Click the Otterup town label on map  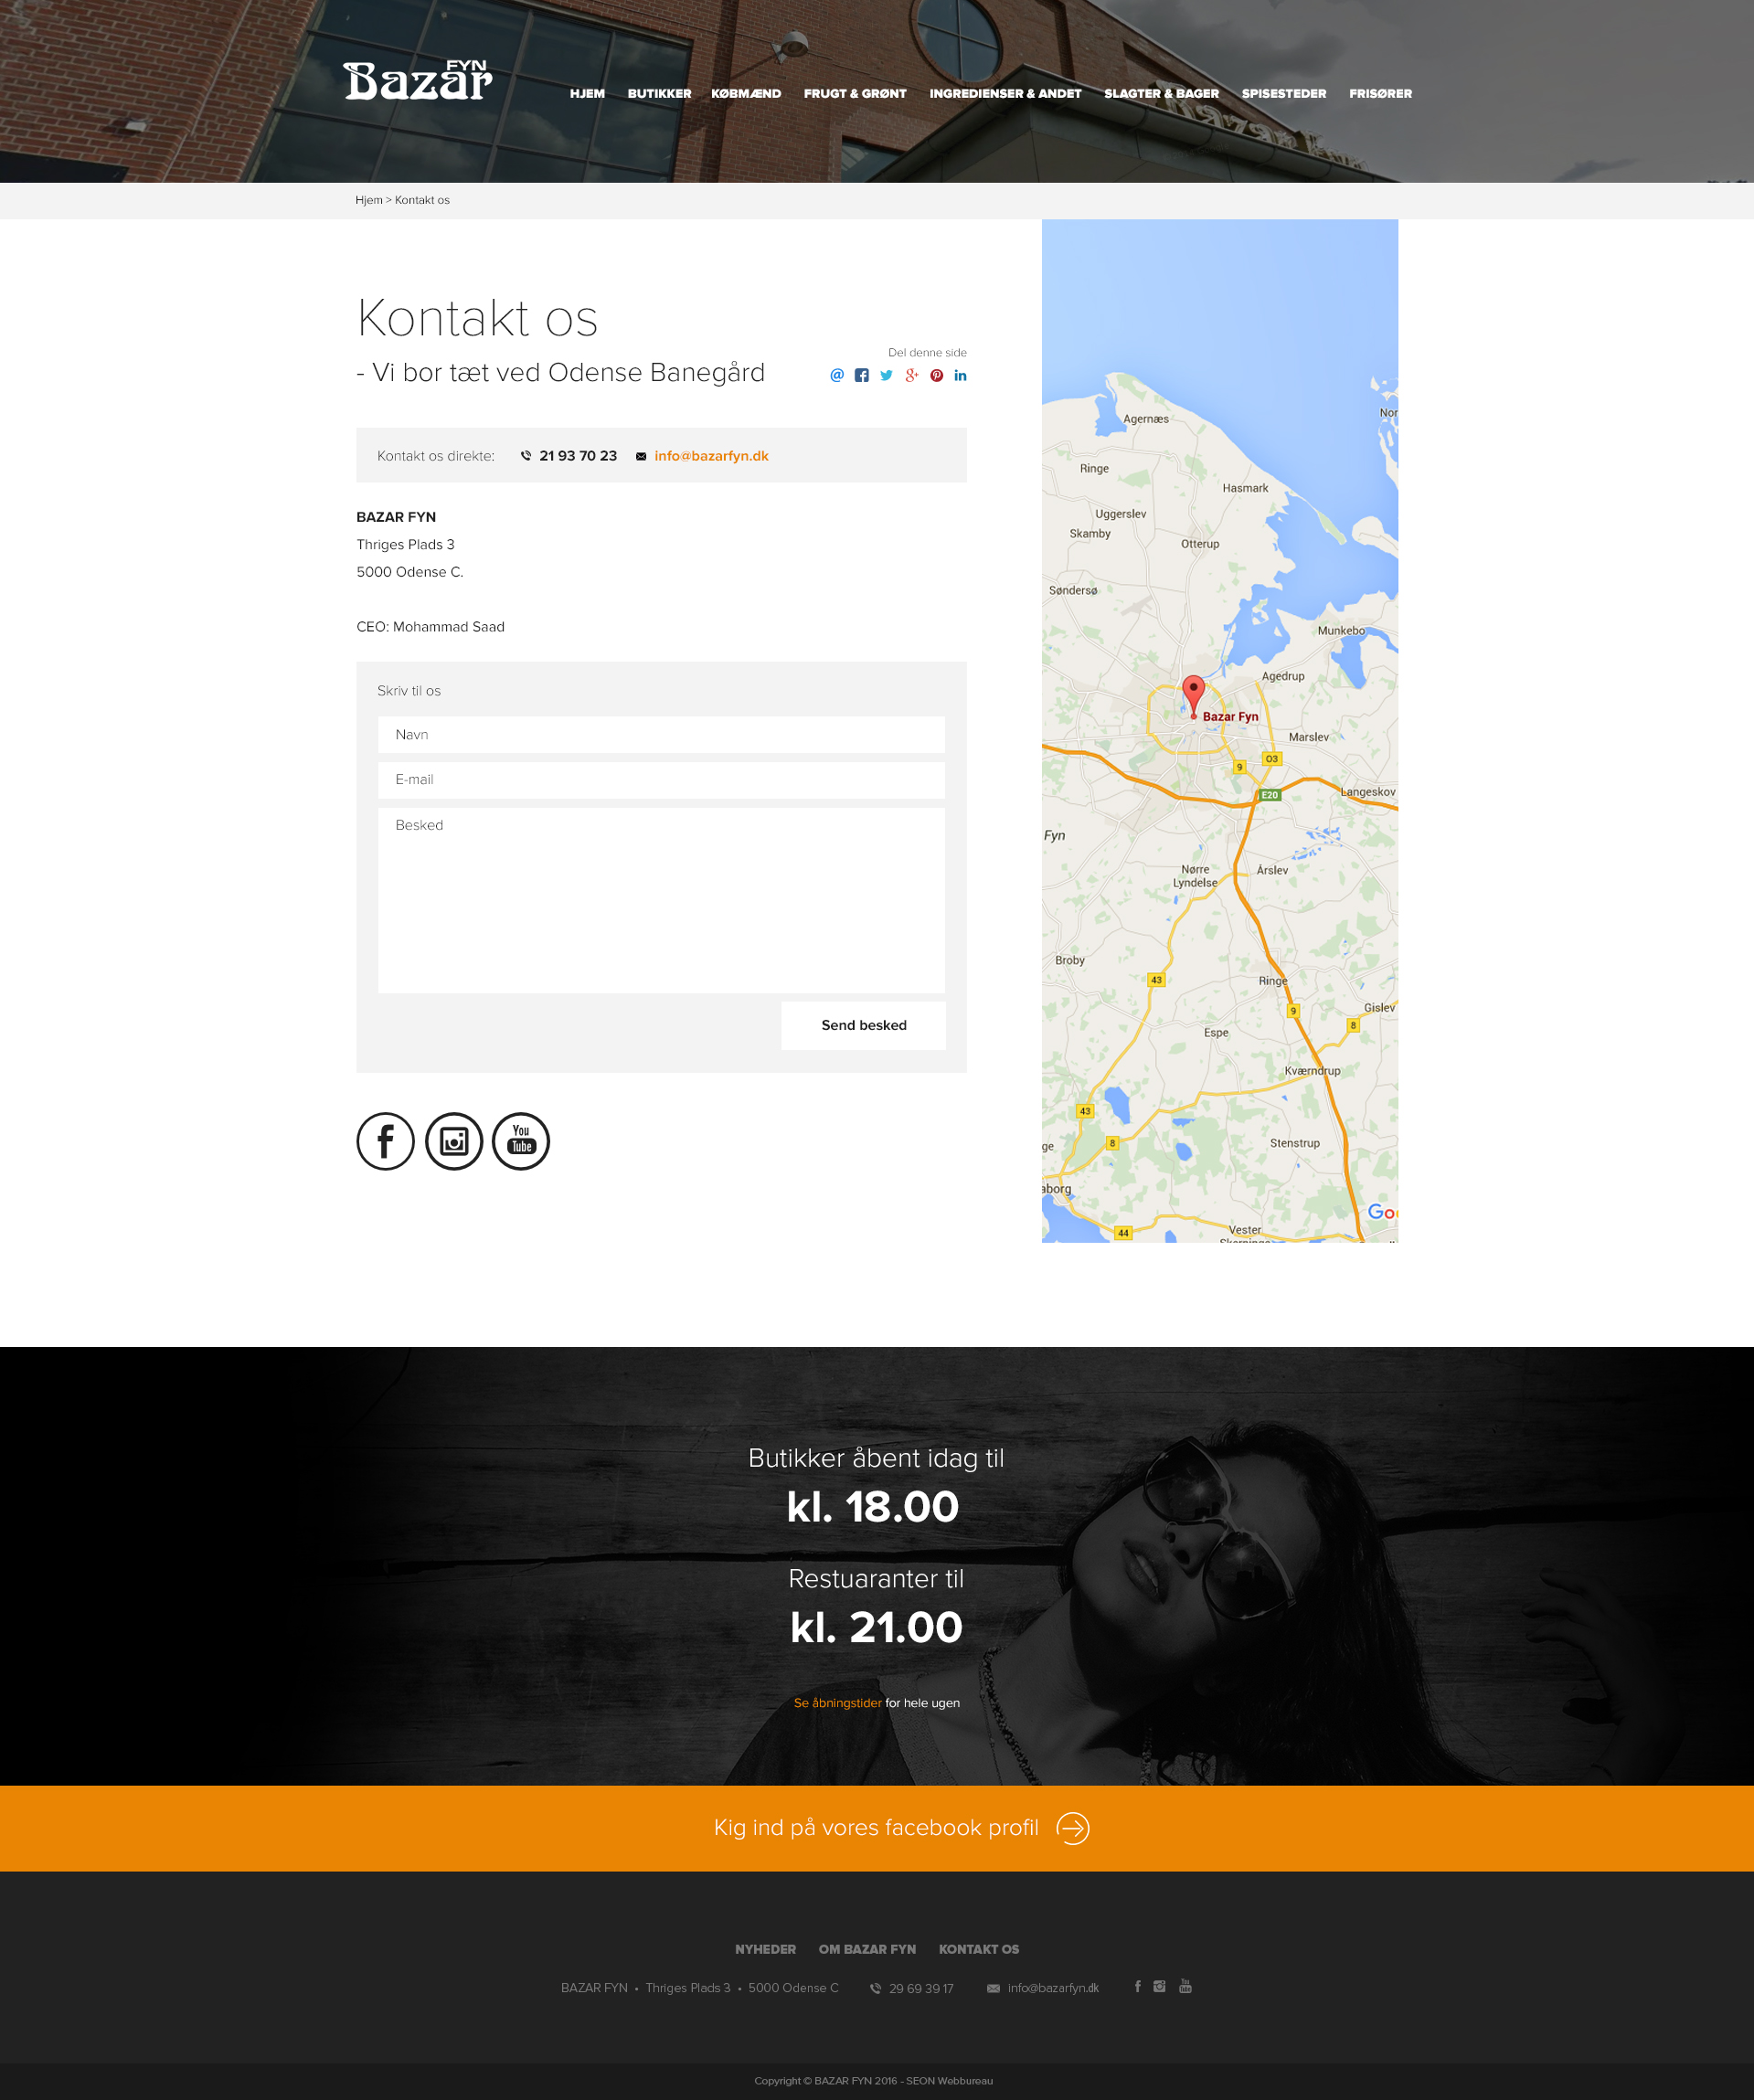pyautogui.click(x=1200, y=544)
